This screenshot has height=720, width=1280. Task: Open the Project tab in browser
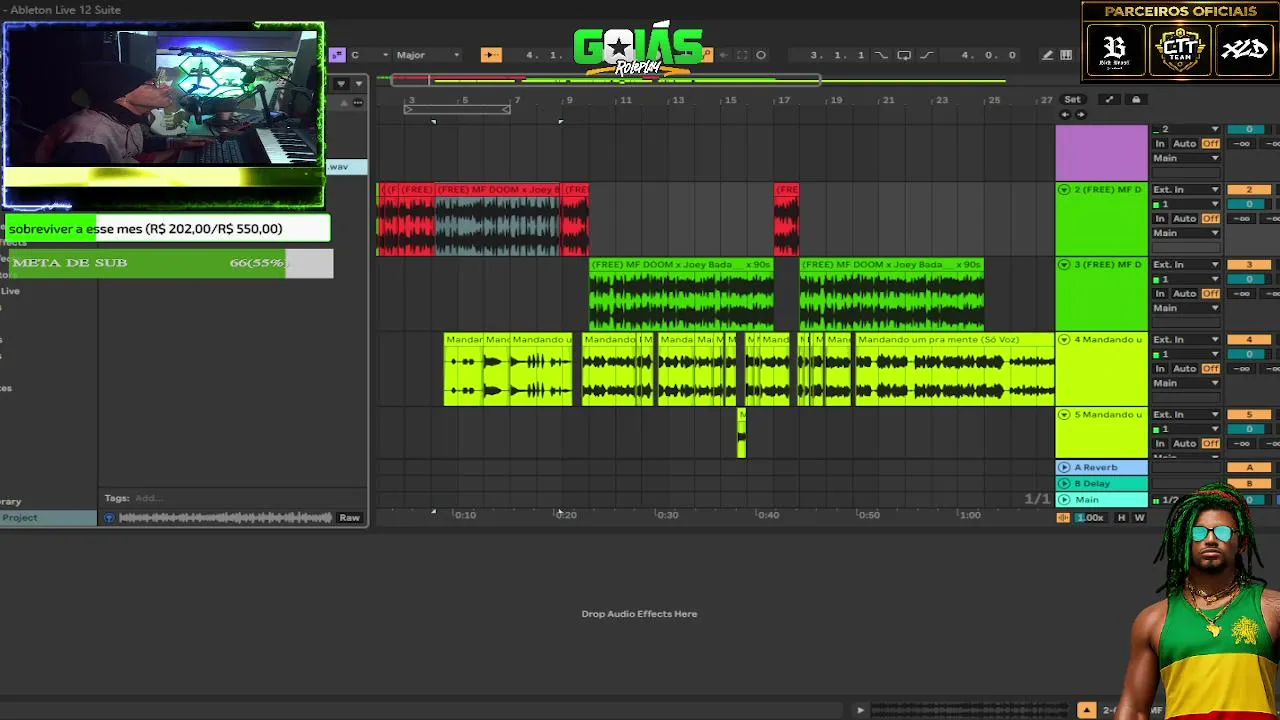click(x=49, y=518)
